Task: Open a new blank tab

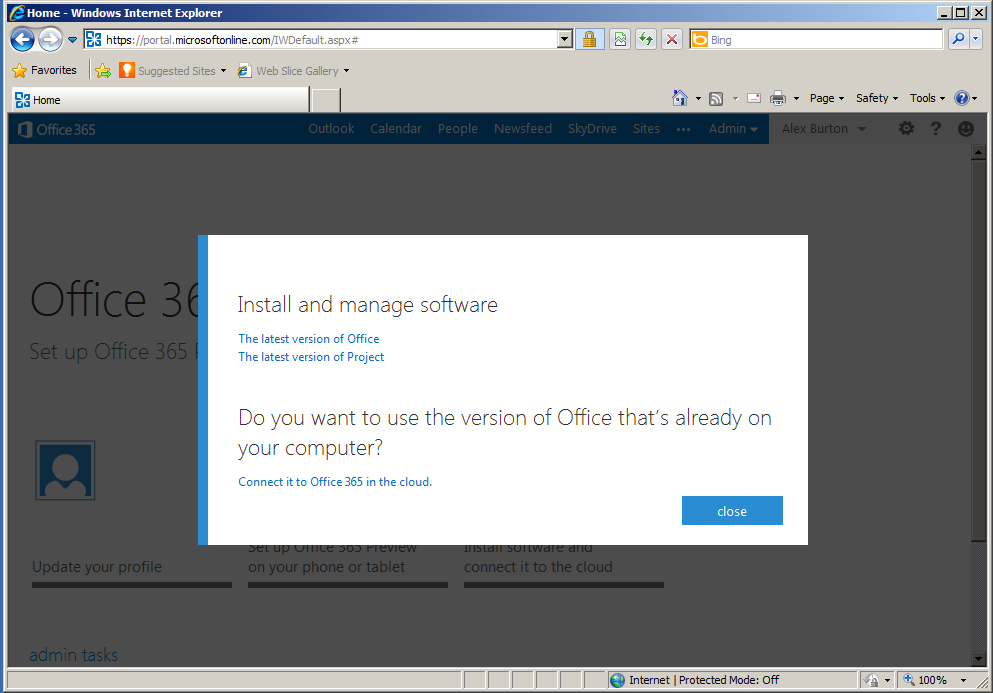Action: tap(326, 100)
